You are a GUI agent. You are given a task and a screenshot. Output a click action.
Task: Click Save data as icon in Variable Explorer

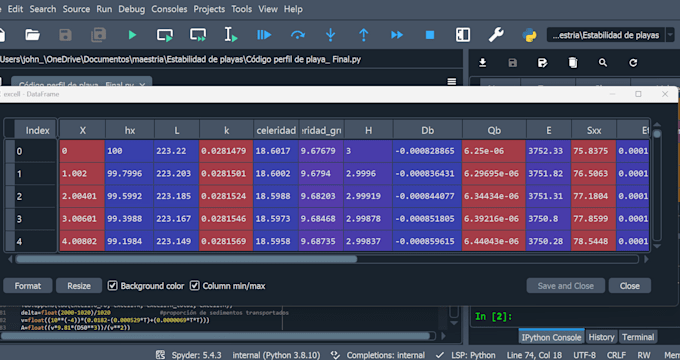(x=543, y=63)
